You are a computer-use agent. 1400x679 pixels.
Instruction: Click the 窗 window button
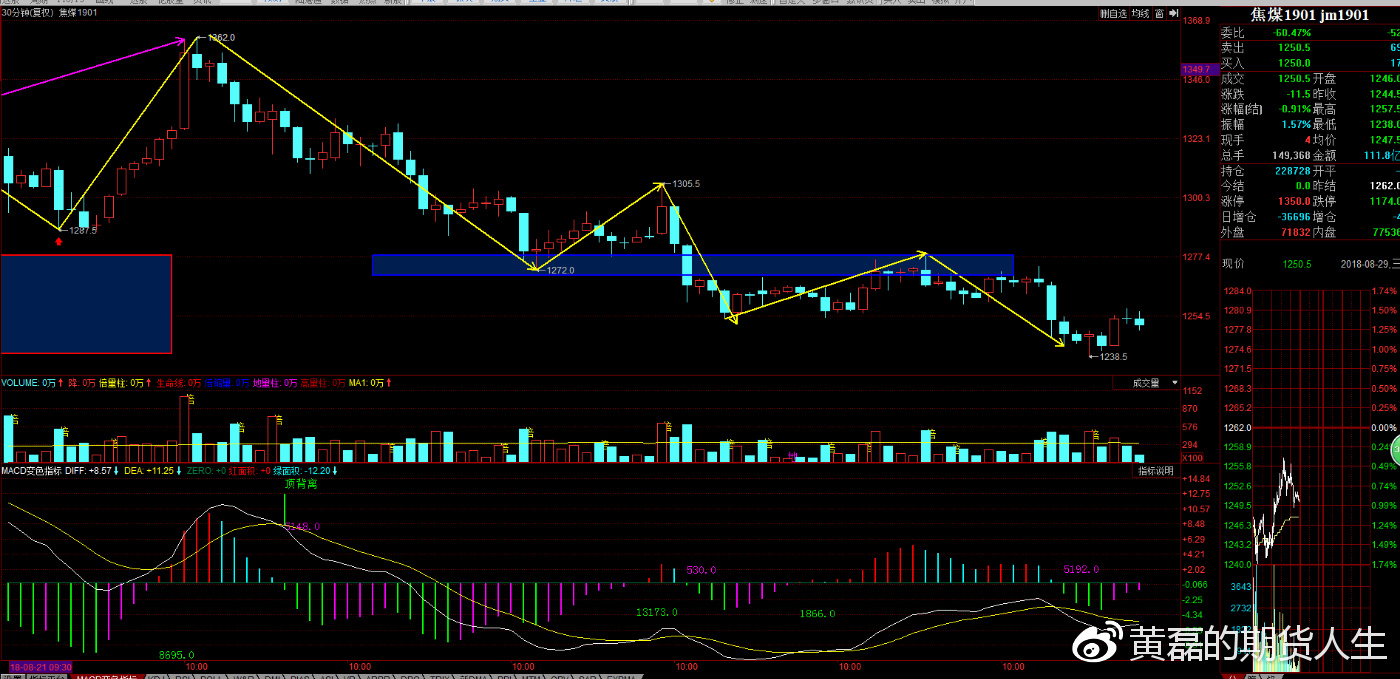pos(1158,13)
